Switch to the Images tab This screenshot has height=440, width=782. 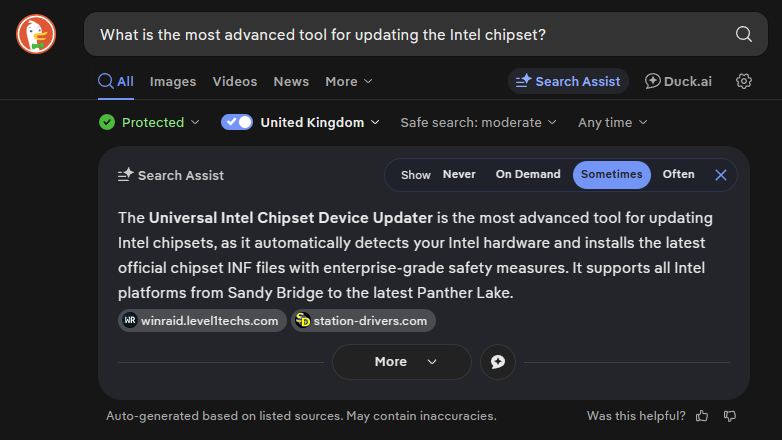tap(173, 81)
